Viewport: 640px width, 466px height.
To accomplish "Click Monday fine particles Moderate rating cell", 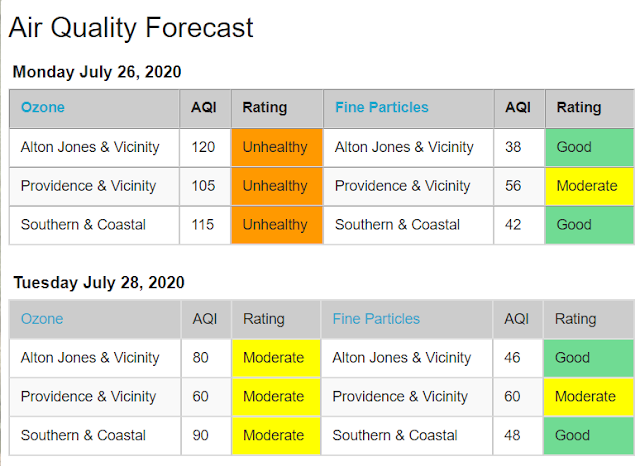I will [589, 186].
